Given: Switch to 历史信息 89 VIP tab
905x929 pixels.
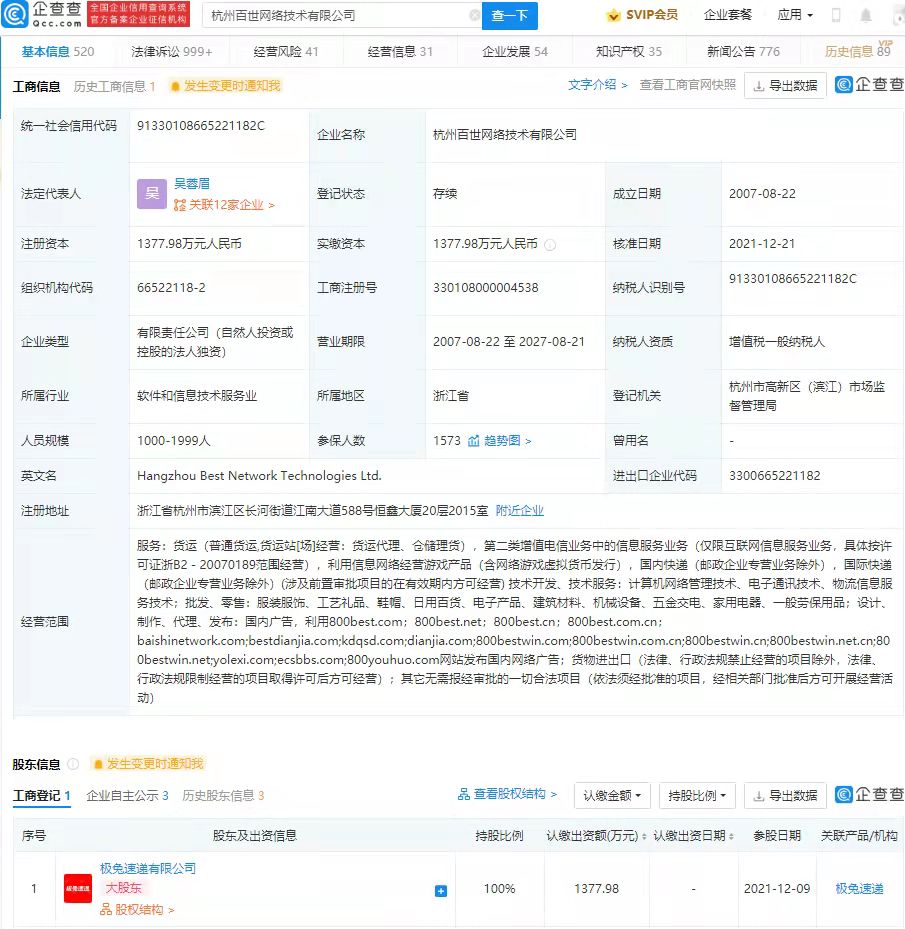Looking at the screenshot, I should pyautogui.click(x=858, y=51).
